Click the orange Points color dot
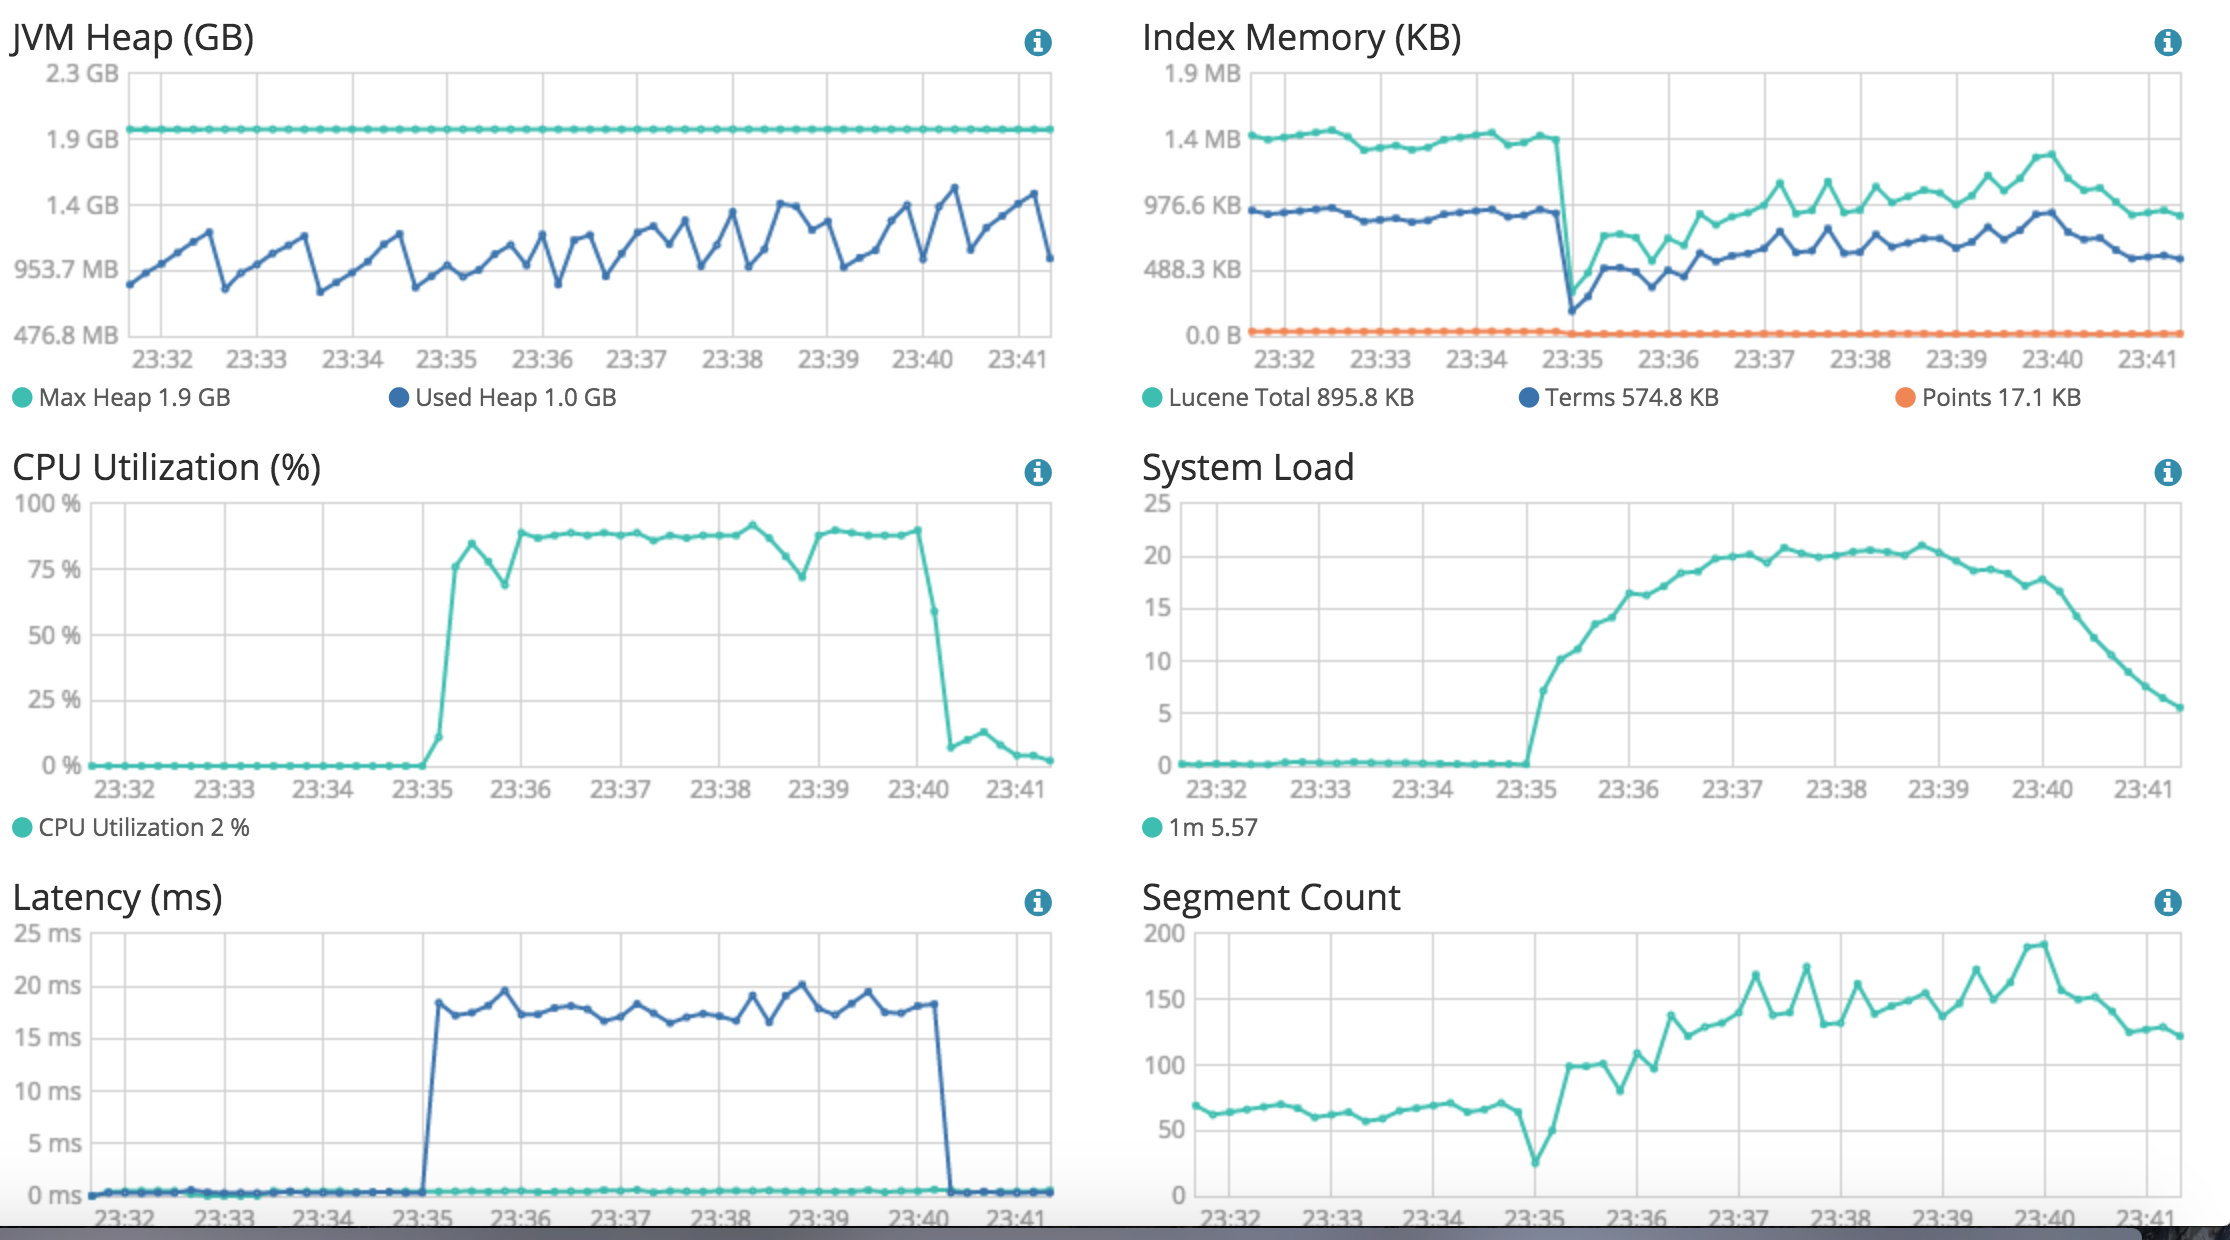Viewport: 2230px width, 1240px height. click(x=1905, y=398)
